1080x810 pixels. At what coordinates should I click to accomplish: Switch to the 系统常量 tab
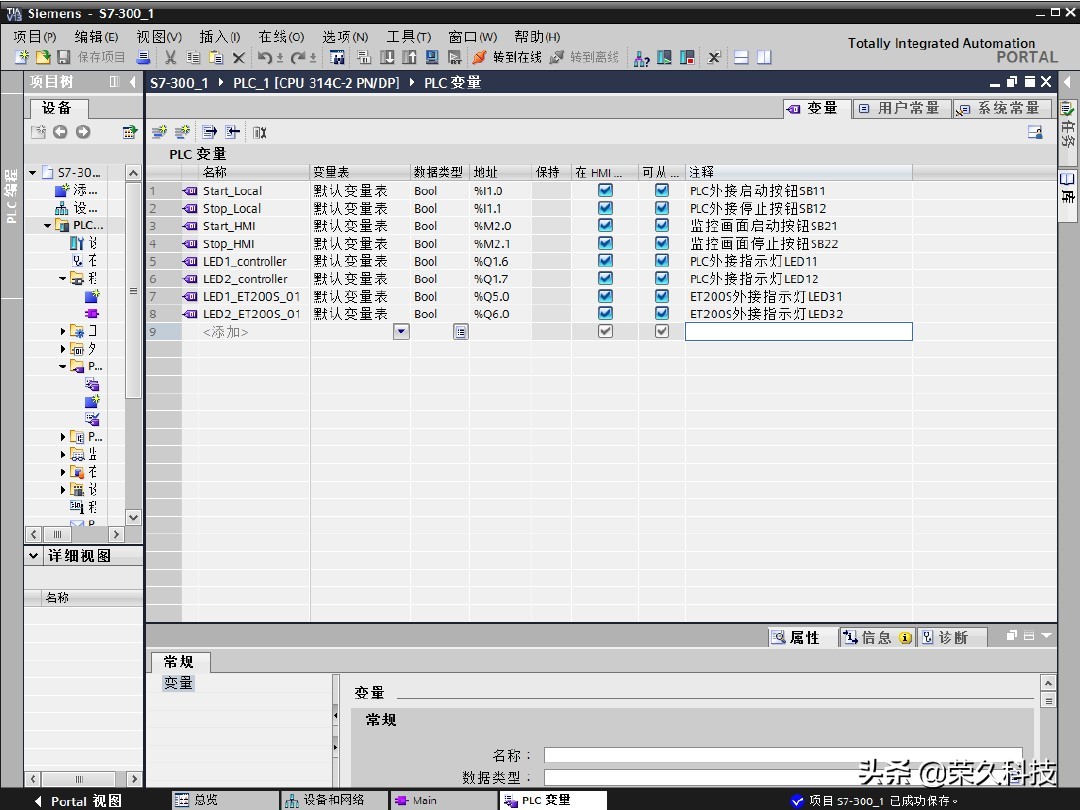coord(1003,107)
